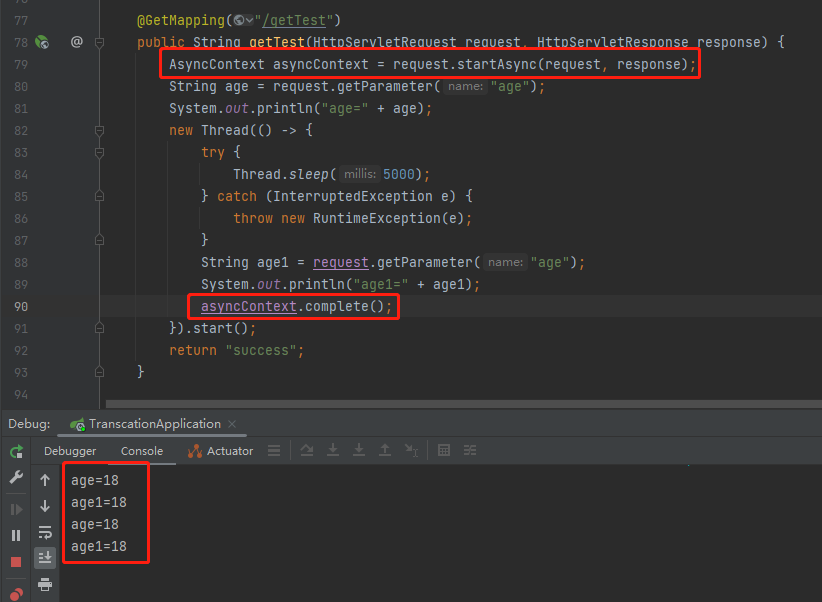Rerun TranscationApplication debug session
Image resolution: width=822 pixels, height=602 pixels.
(16, 451)
